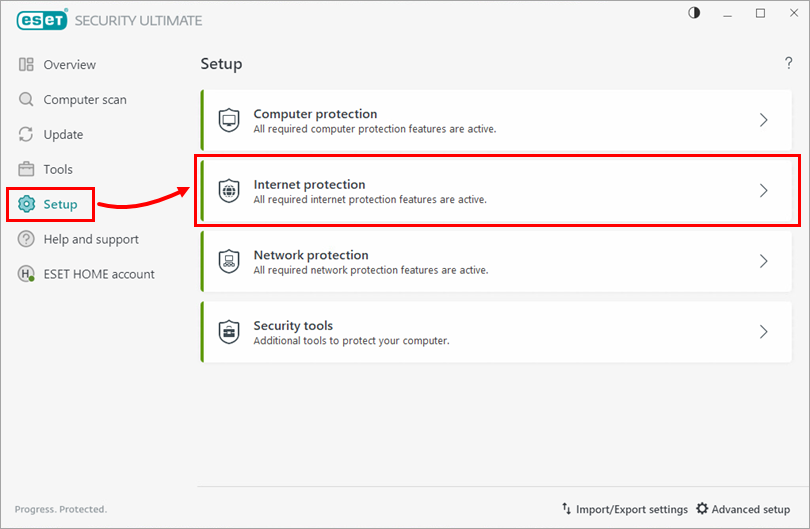Open ESET HOME account page

pos(98,274)
